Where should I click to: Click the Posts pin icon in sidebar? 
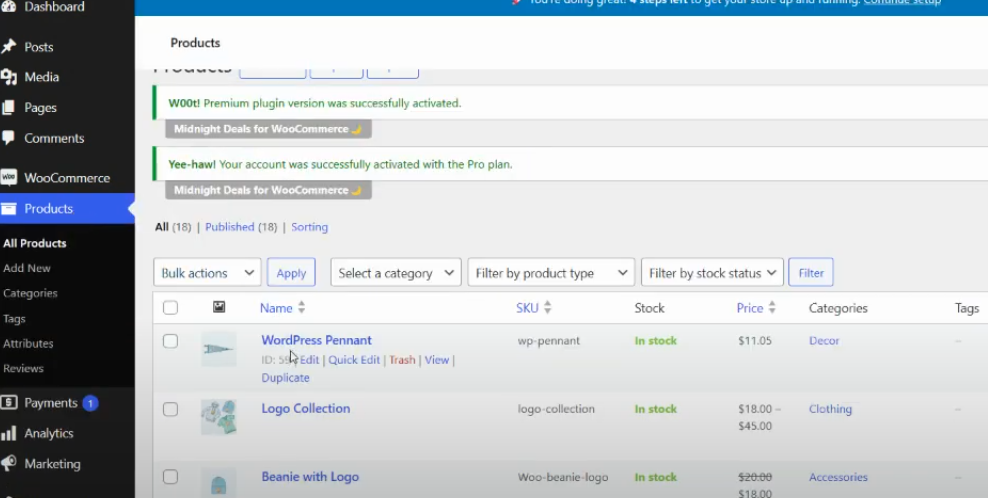(x=9, y=47)
